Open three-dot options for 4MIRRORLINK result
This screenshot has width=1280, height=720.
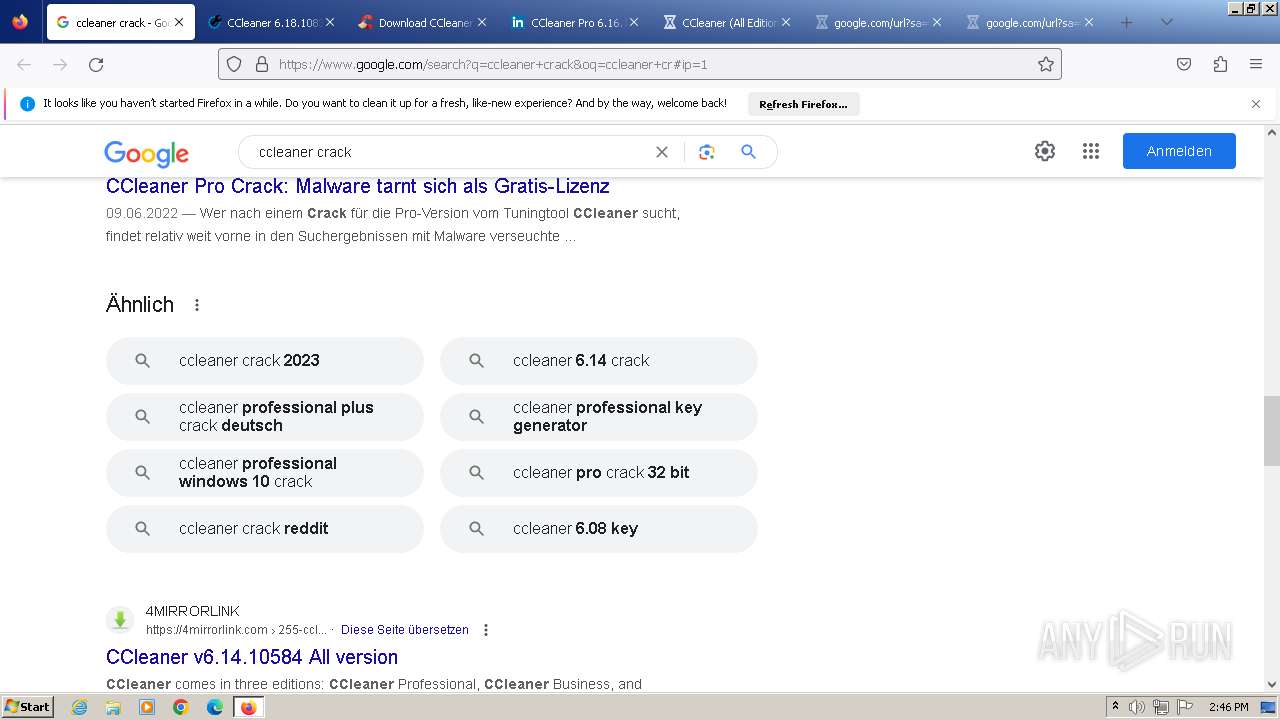click(486, 630)
